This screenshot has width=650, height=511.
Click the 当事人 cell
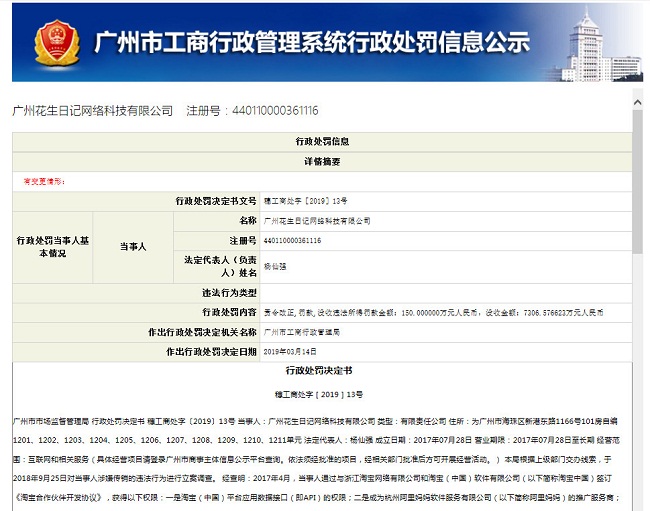point(133,247)
